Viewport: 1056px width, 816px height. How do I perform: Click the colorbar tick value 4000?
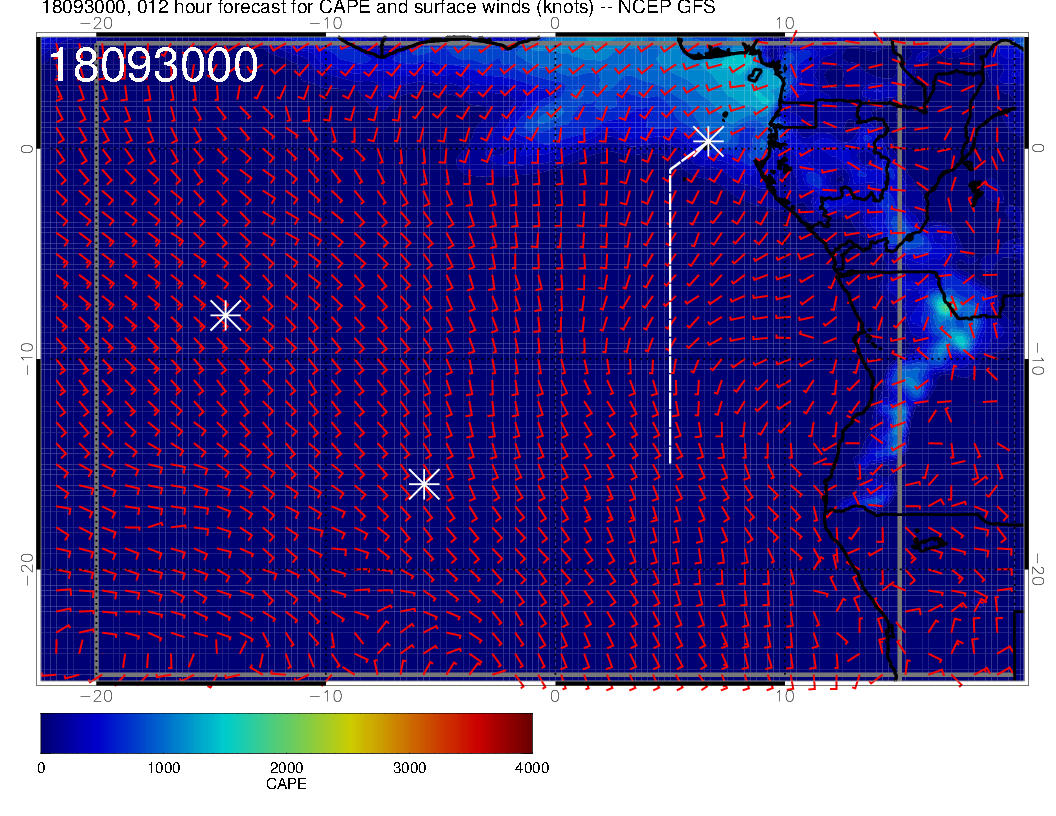pos(532,768)
